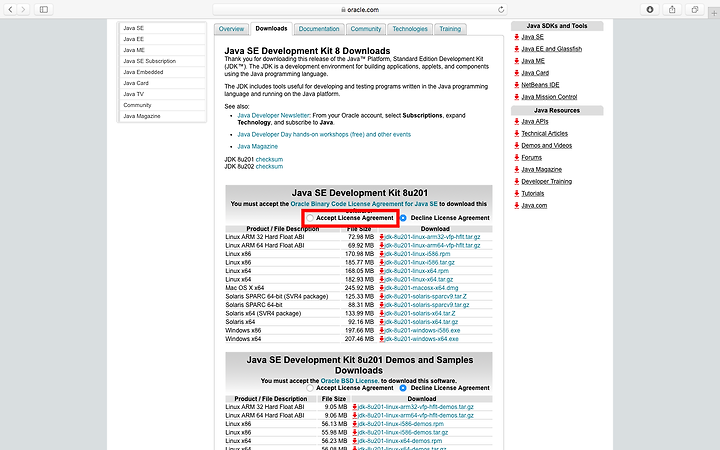Screen dimensions: 720x450
Task: Download jdk-8u201-linux-i586.rpm
Action: tap(417, 254)
